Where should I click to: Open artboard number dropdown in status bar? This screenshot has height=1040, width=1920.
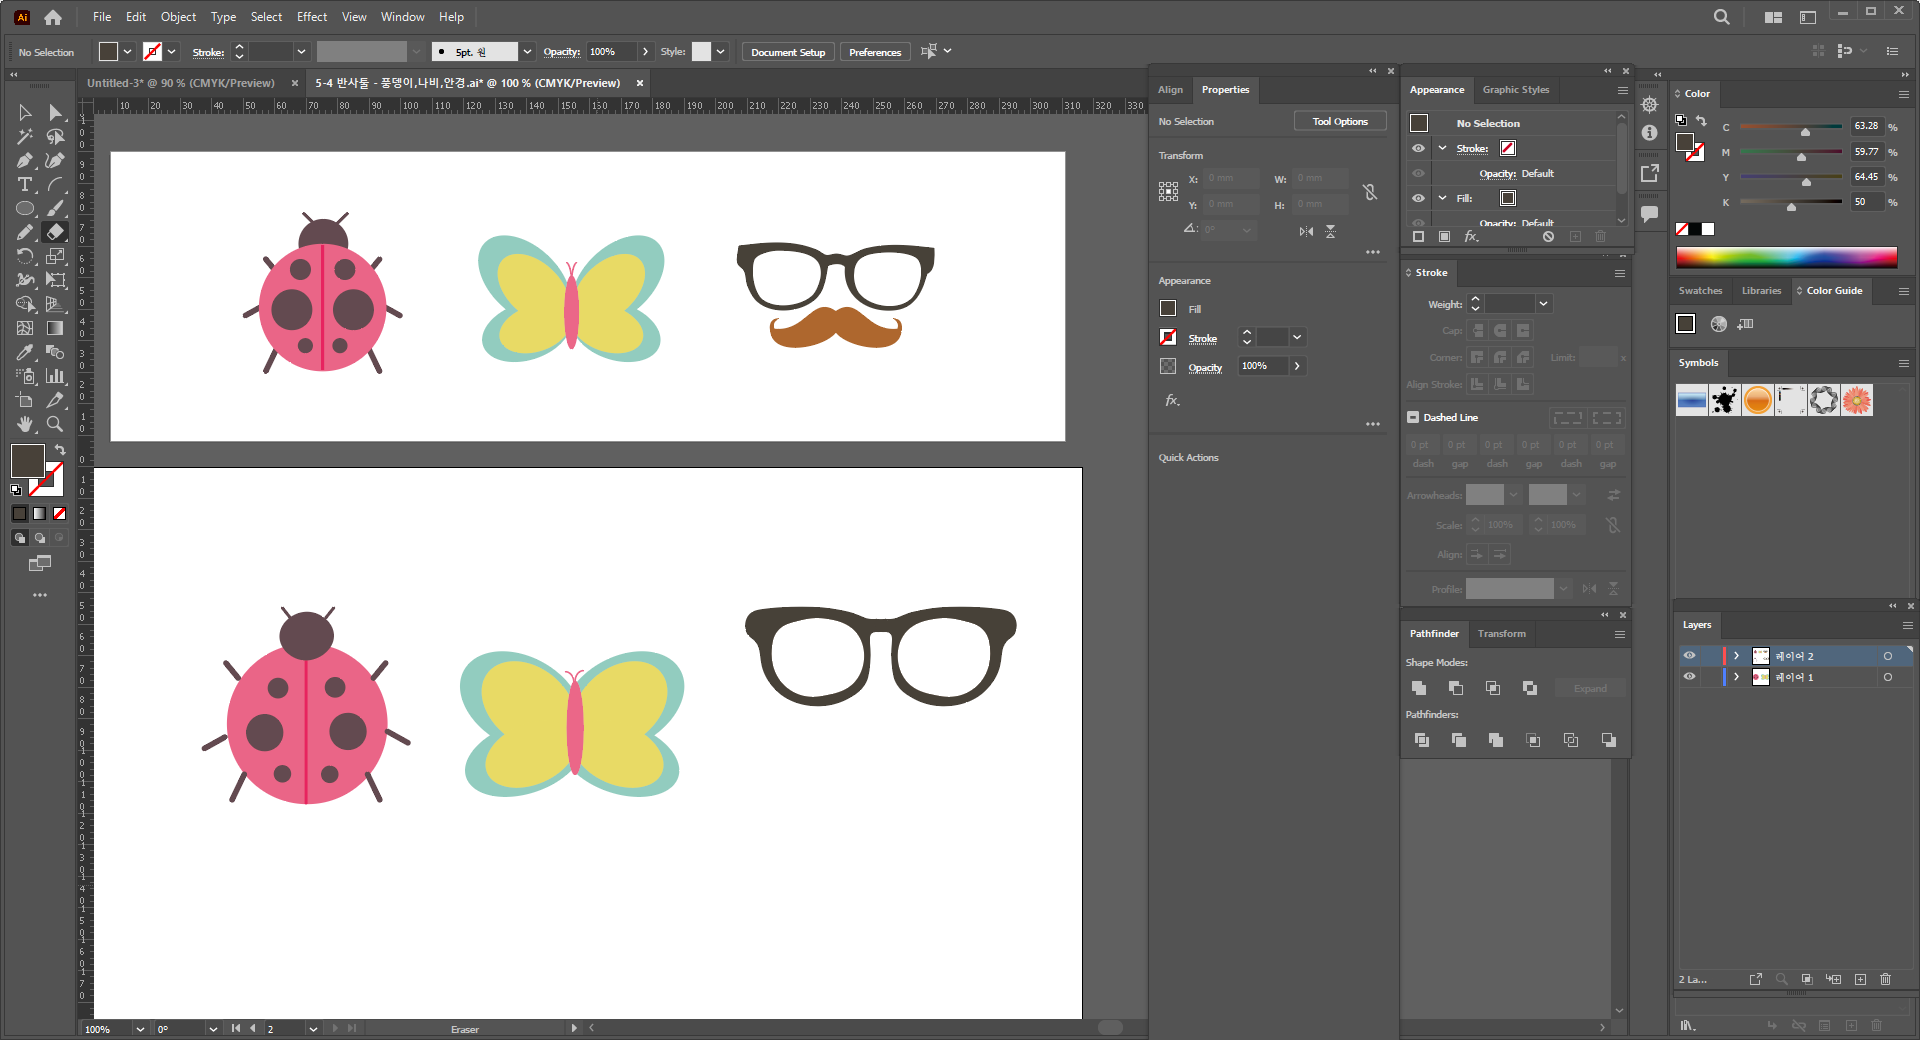(x=313, y=1029)
